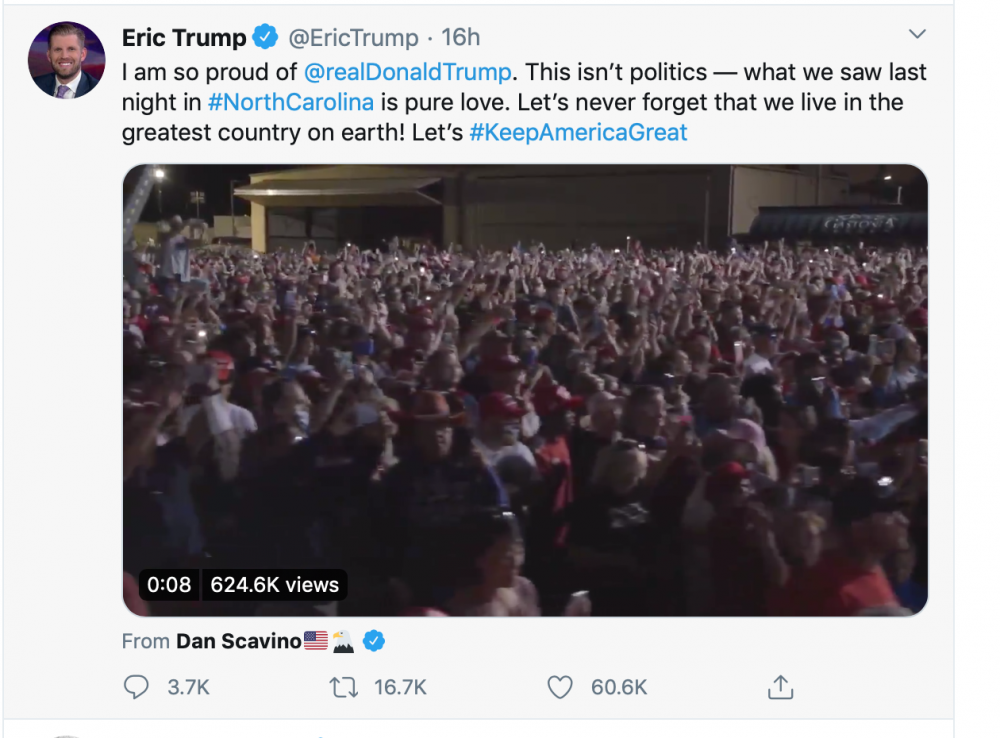This screenshot has height=738, width=1000.
Task: Click Dan Scavino's blue verified badge
Action: 374,641
